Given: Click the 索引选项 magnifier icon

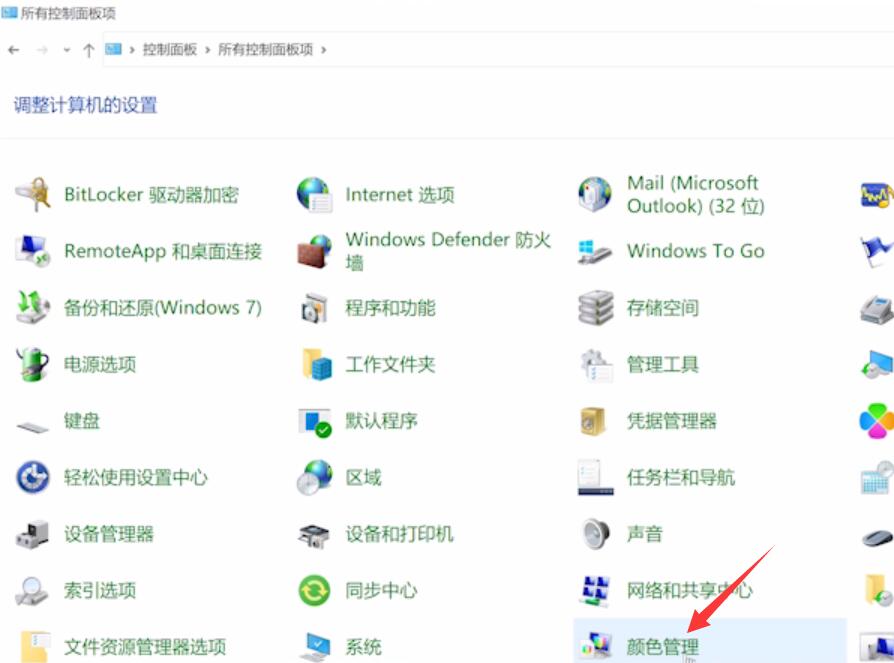Looking at the screenshot, I should tap(32, 591).
